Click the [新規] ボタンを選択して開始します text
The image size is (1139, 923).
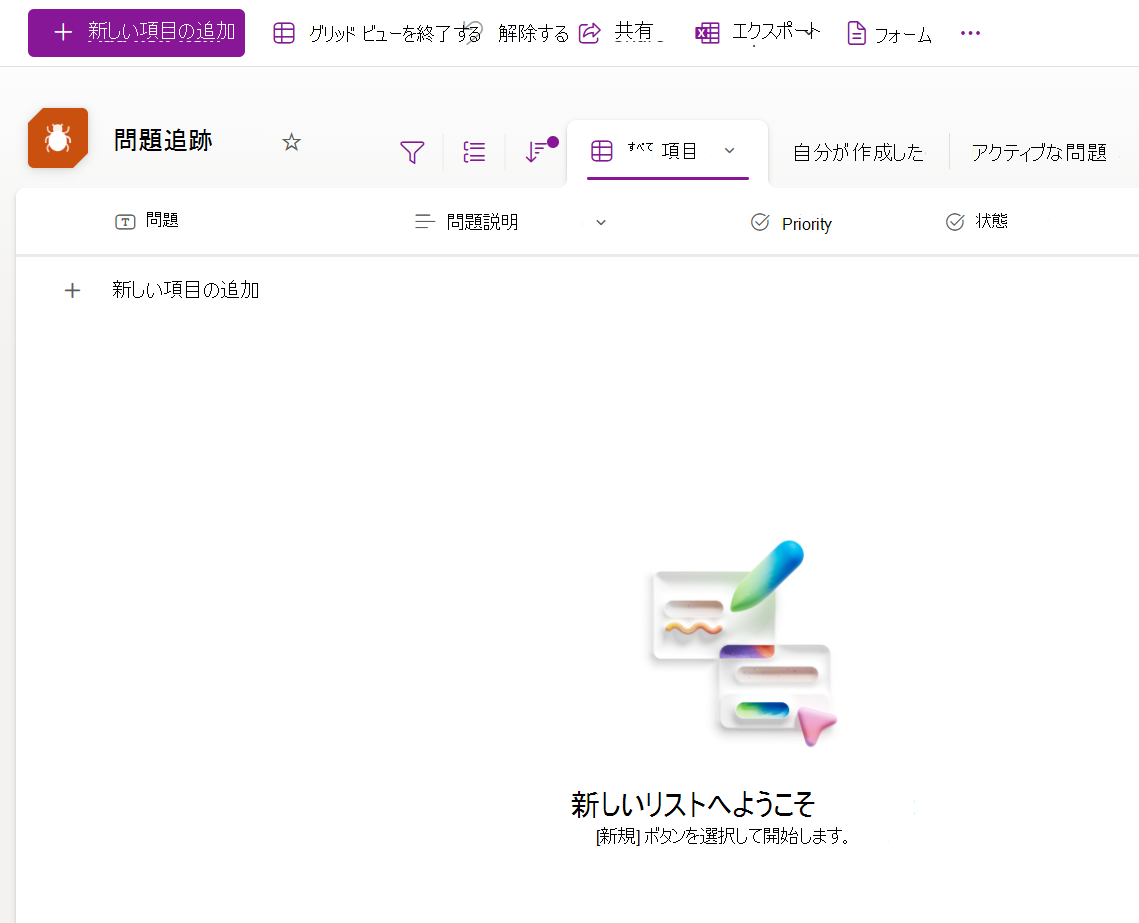click(x=722, y=836)
